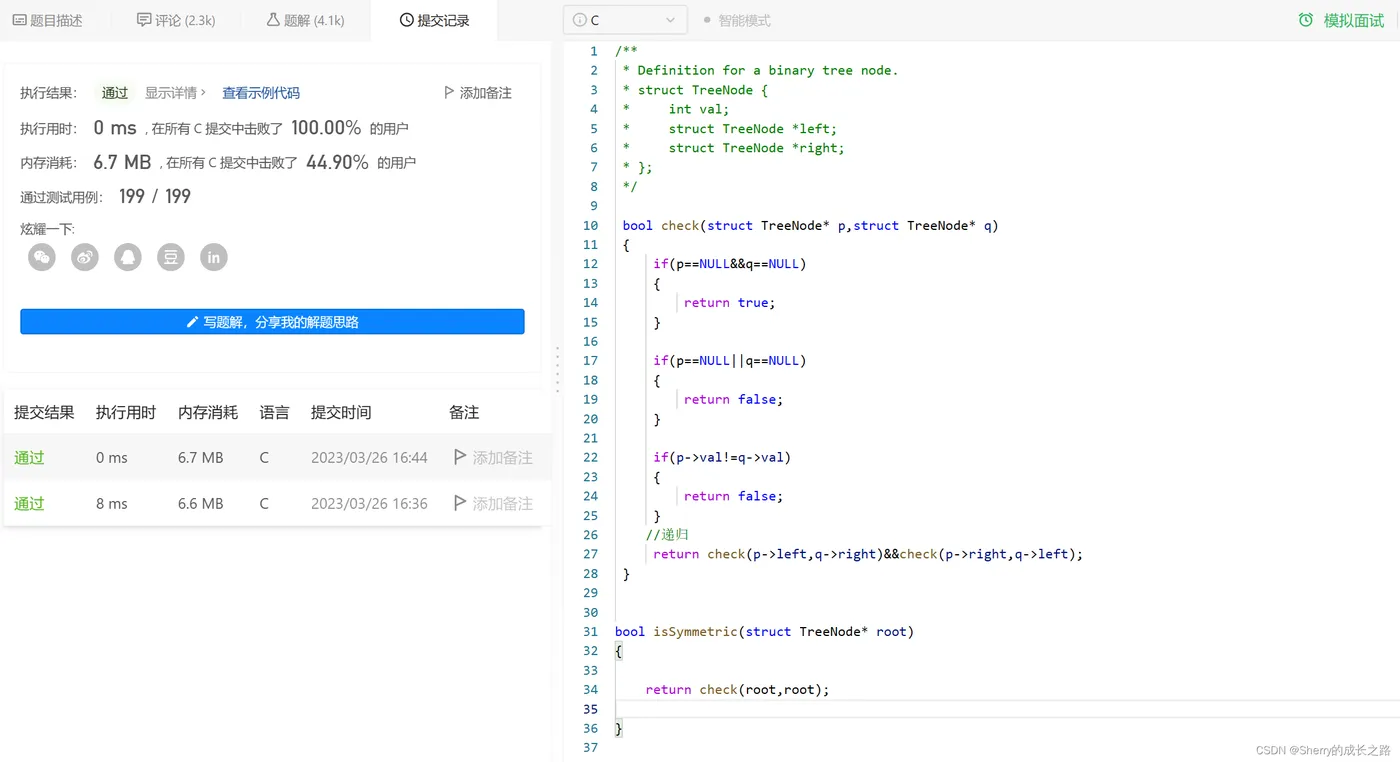Open the 8 ms passed submission
1400x762 pixels.
(276, 503)
